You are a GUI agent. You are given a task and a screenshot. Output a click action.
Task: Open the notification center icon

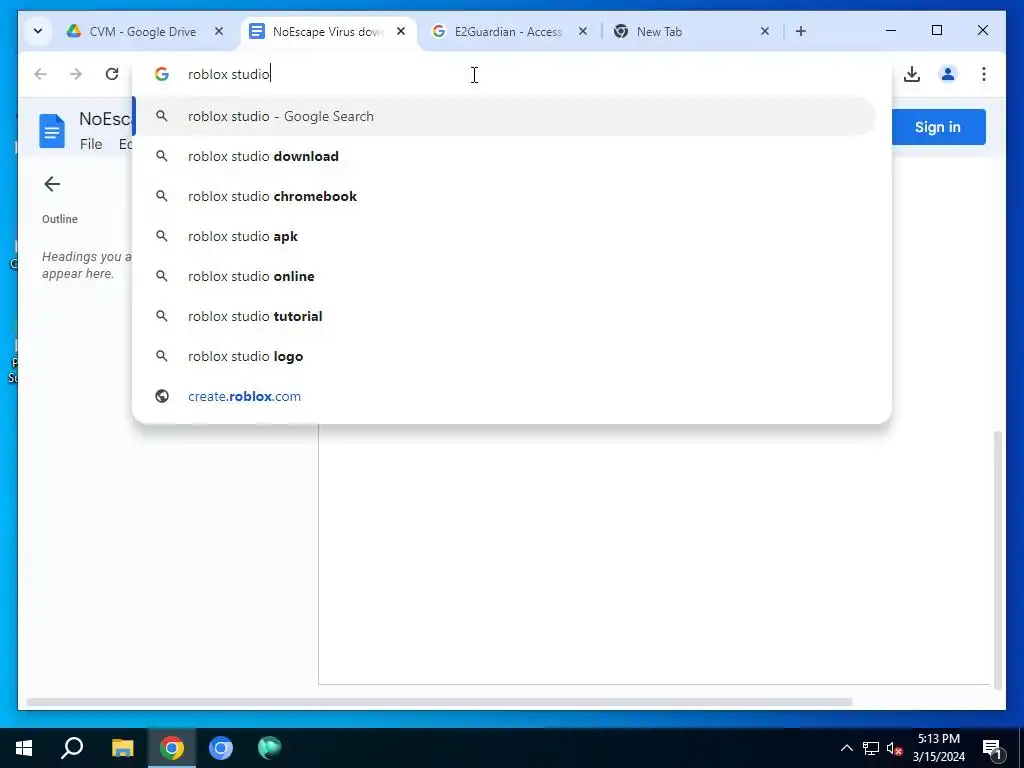click(993, 748)
